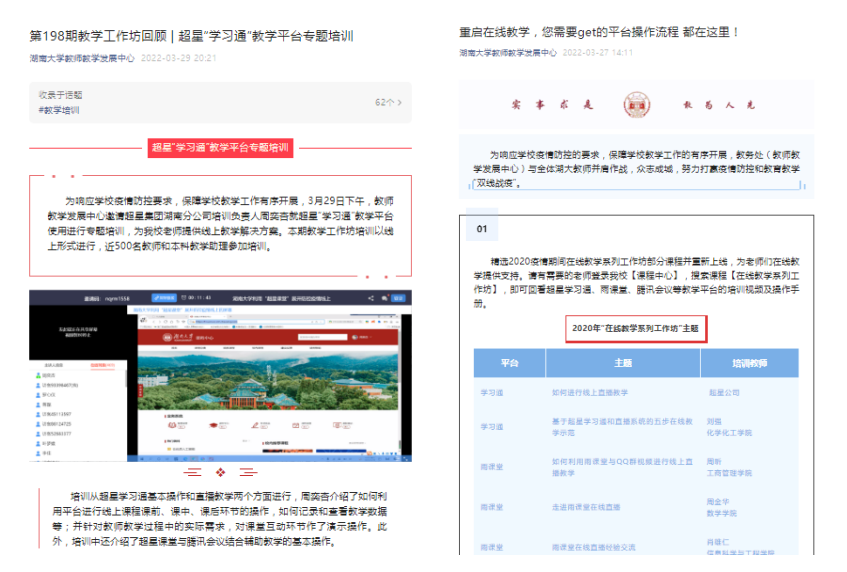Expand the 62个 topic collection chevron
This screenshot has width=847, height=572.
(x=400, y=102)
